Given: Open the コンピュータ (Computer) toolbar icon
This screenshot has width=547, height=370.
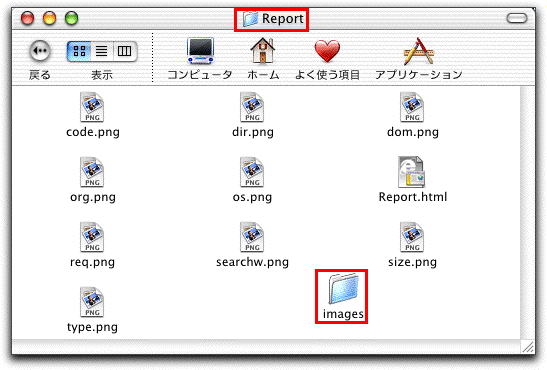Looking at the screenshot, I should (x=200, y=51).
